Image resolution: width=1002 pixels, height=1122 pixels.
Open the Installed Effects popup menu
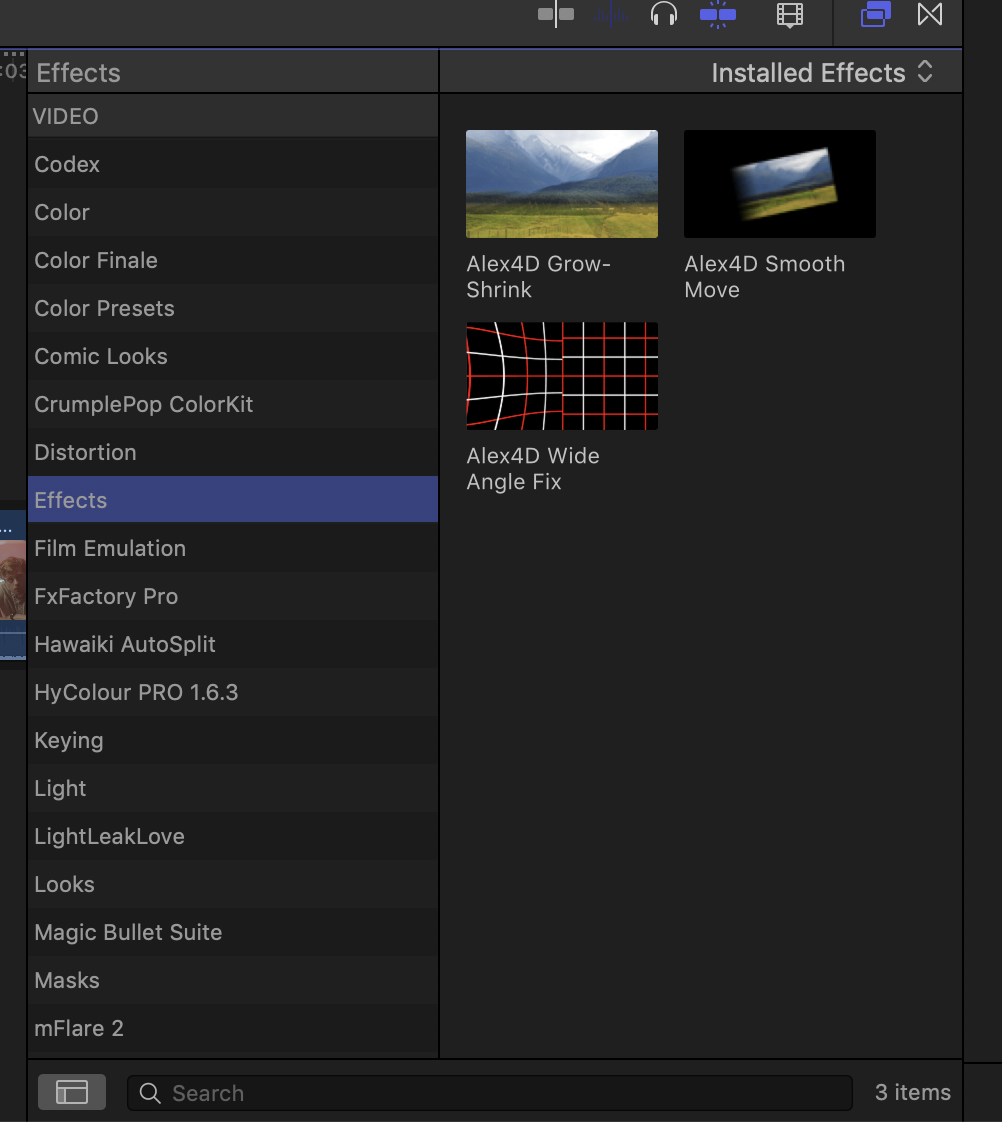822,72
